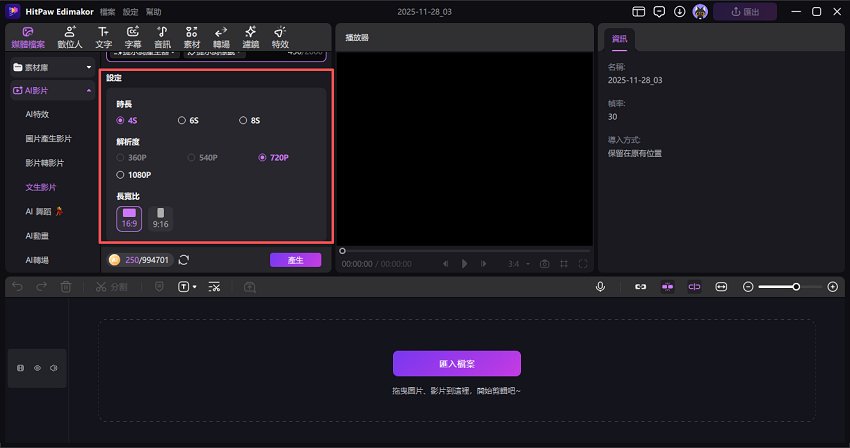The image size is (850, 448).
Task: Click the player progress bar handle
Action: click(x=342, y=251)
